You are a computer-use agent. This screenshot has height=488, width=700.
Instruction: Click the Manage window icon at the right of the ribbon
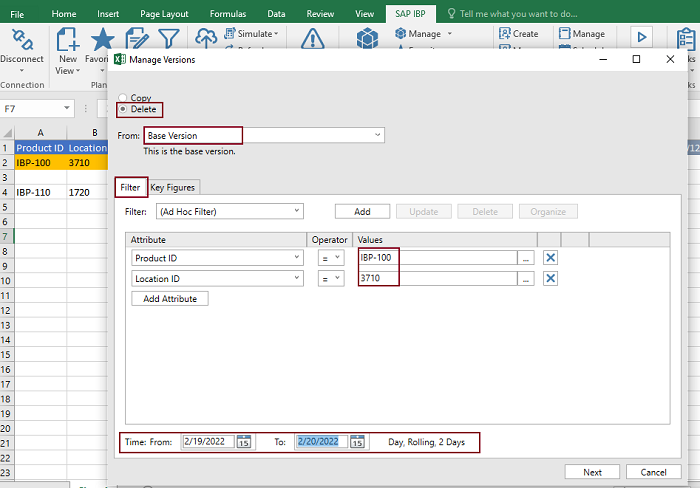tap(564, 33)
